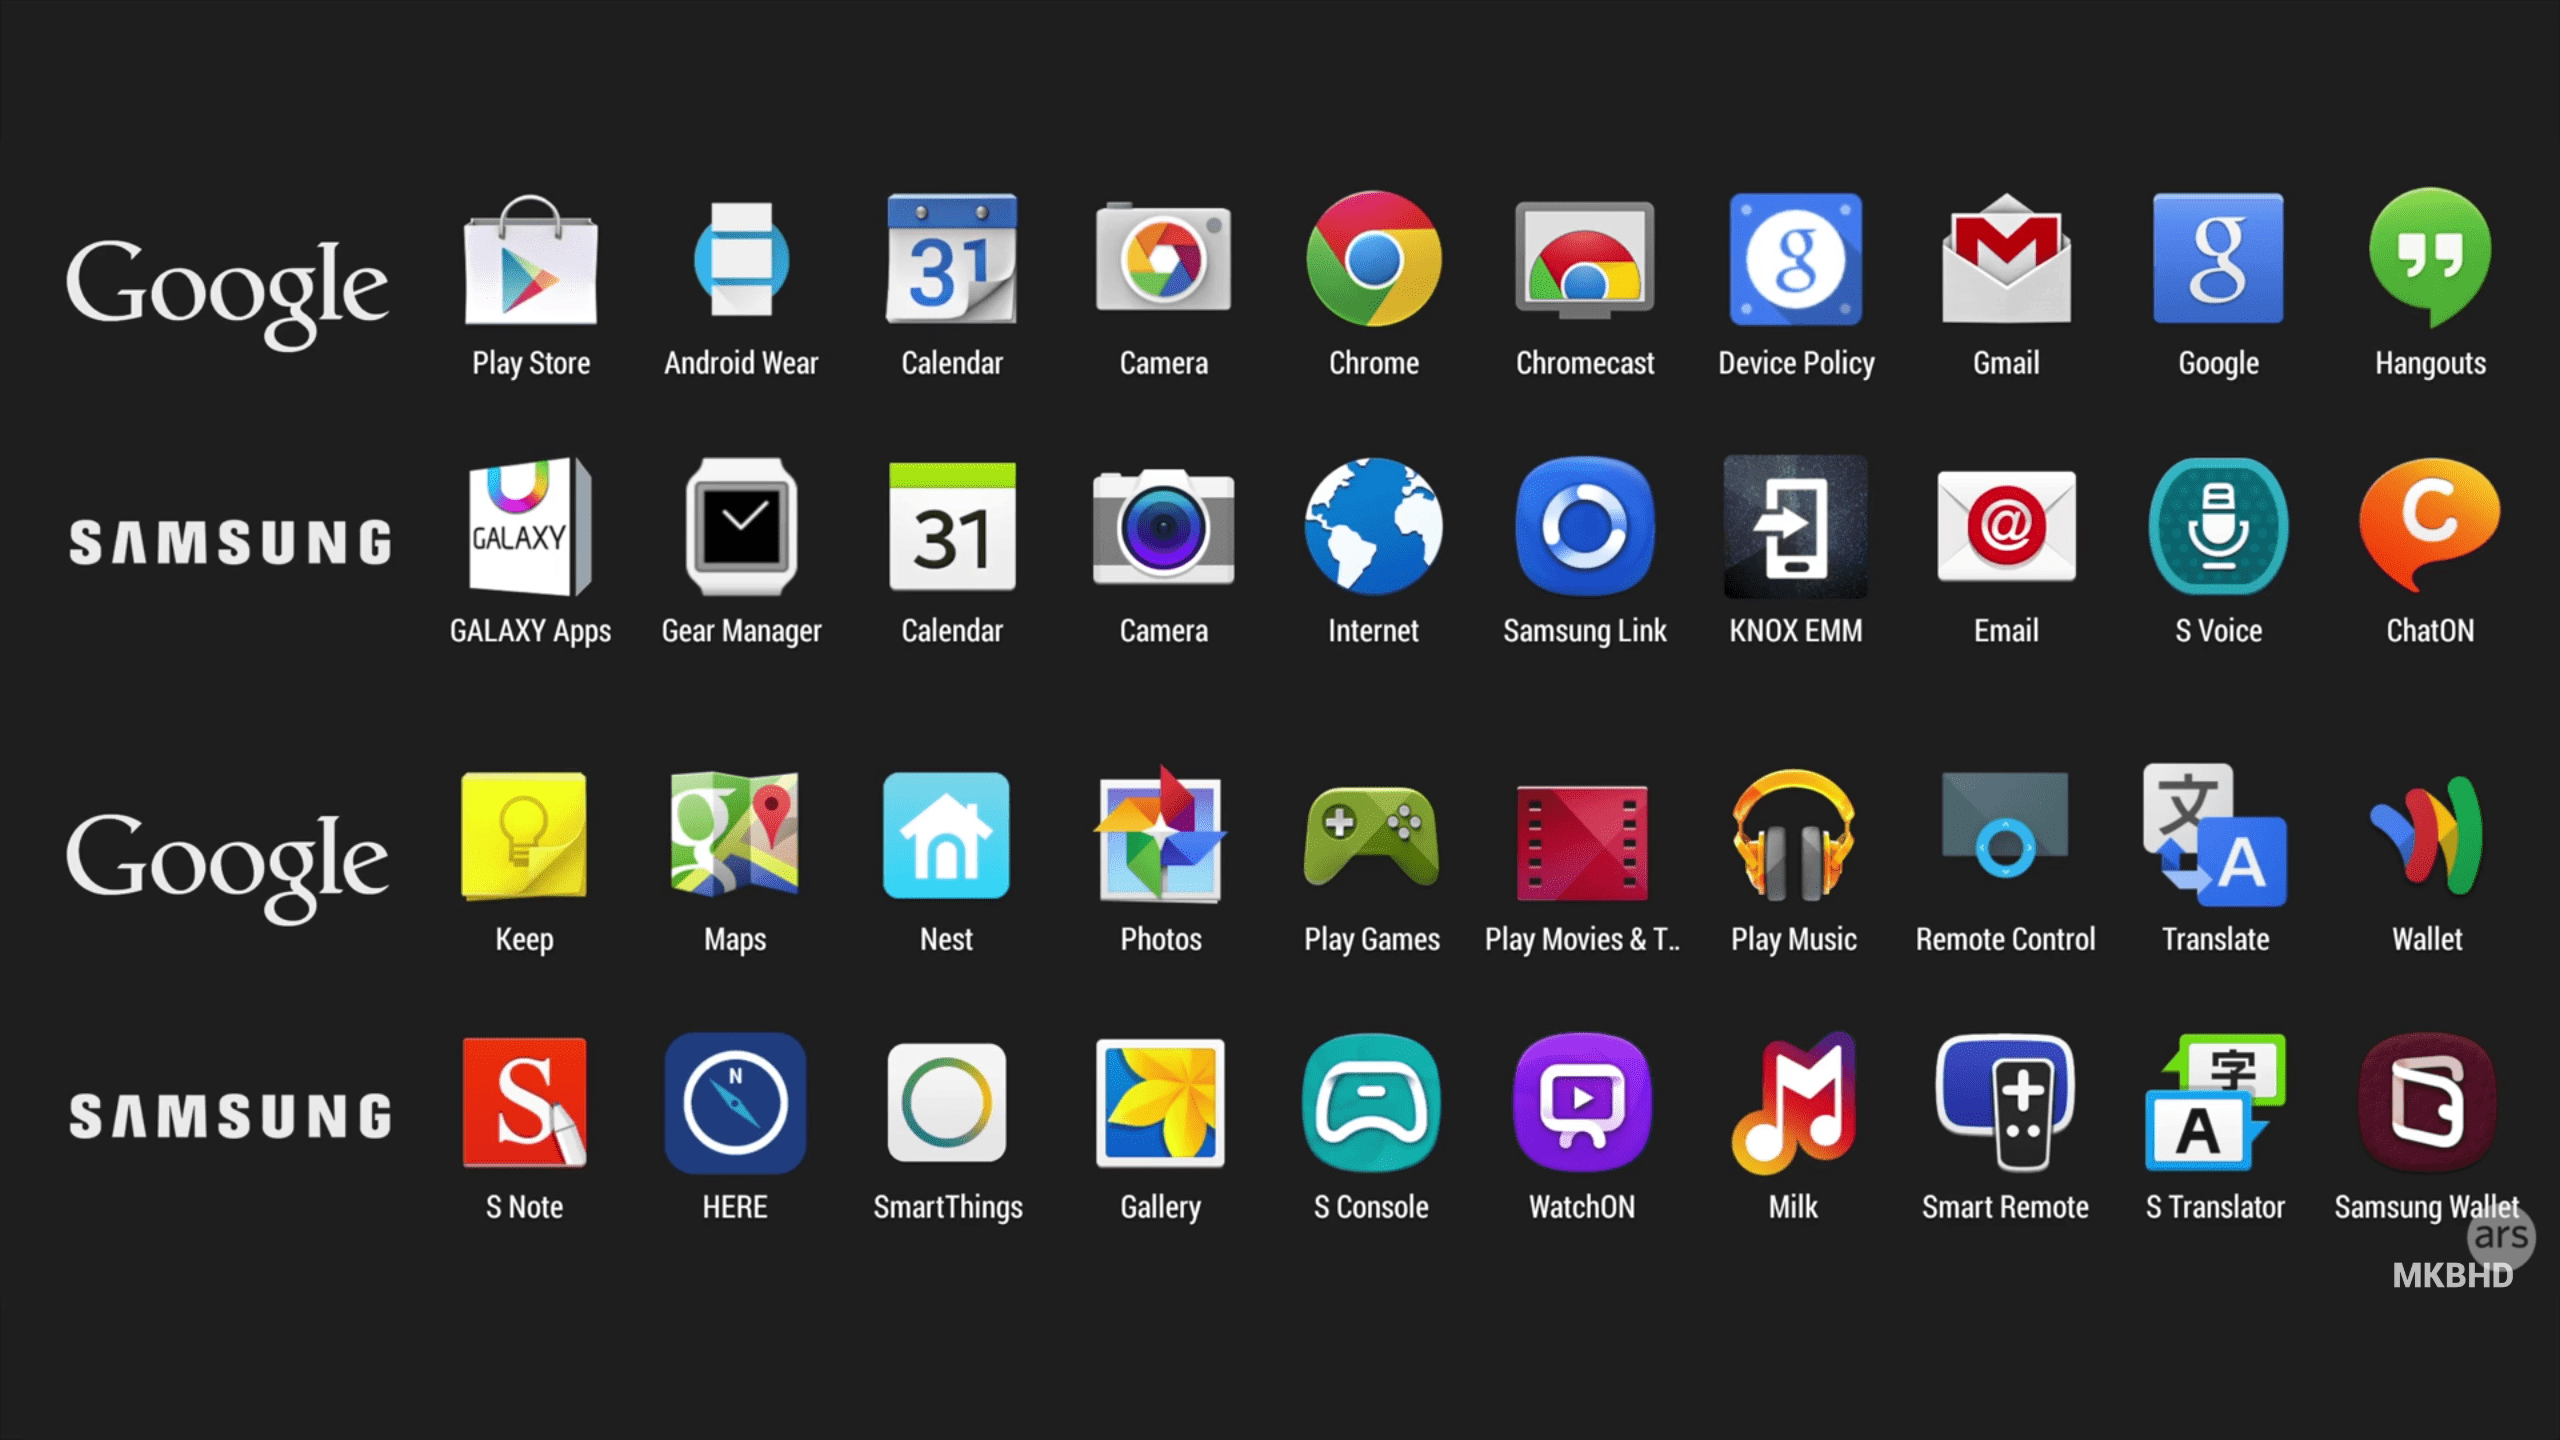Screen dimensions: 2560x1440
Task: Launch Chrome browser
Action: [x=1374, y=259]
